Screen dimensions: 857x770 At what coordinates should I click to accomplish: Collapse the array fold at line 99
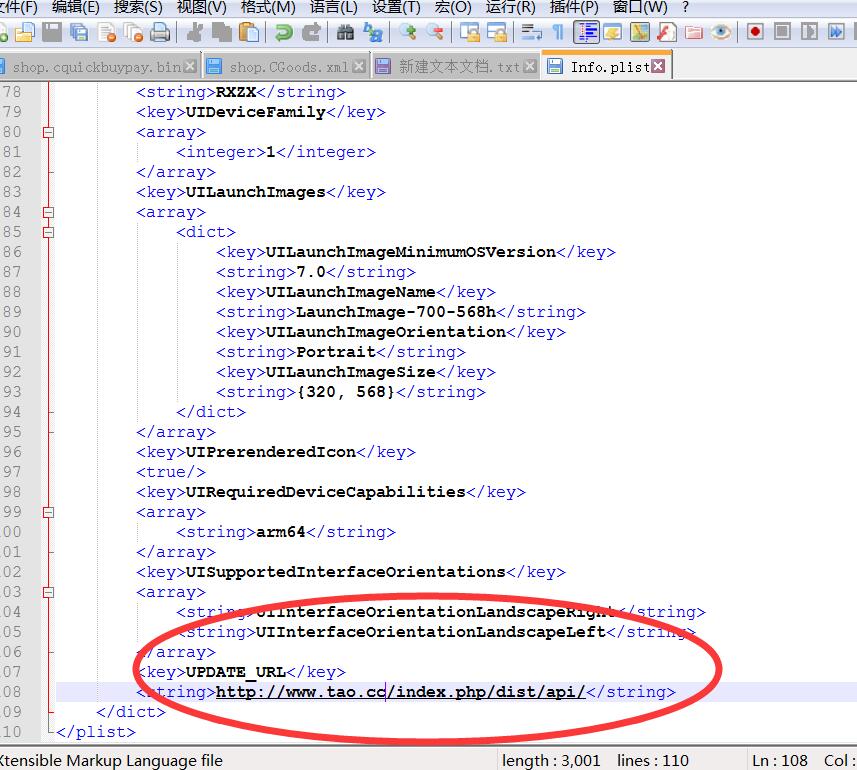pos(48,512)
